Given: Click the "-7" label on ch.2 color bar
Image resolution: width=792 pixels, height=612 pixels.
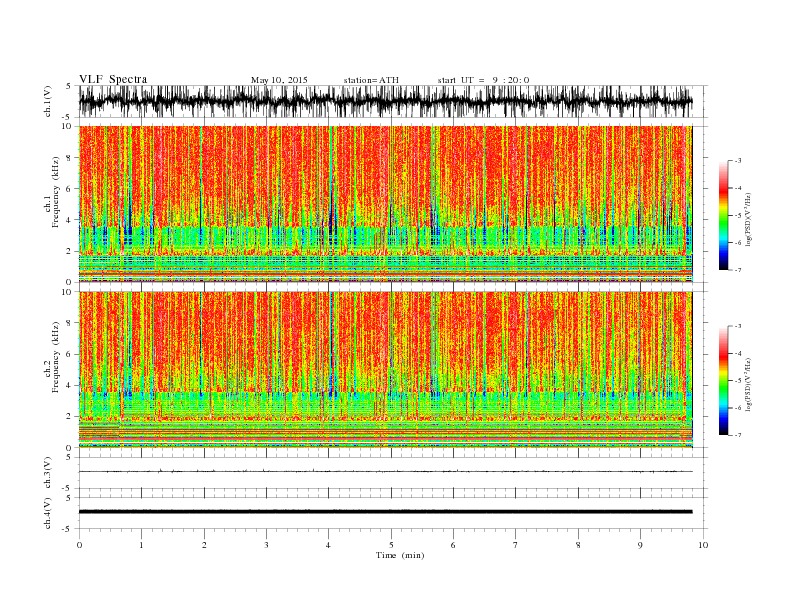Looking at the screenshot, I should (x=738, y=435).
